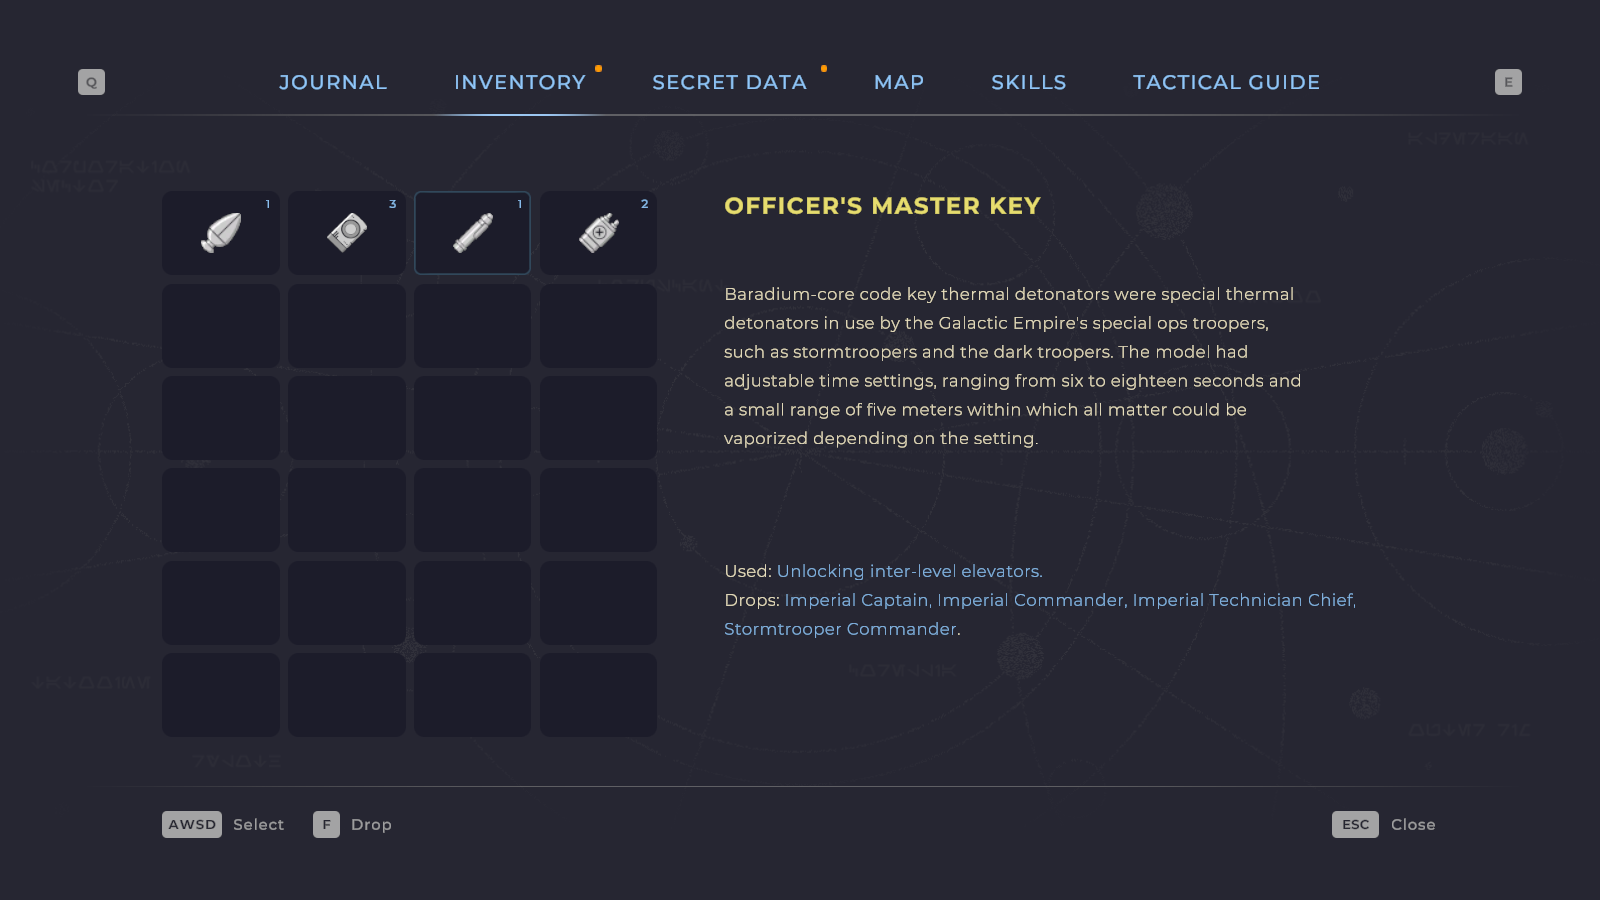Select the medical pack item with quantity 2

[598, 233]
